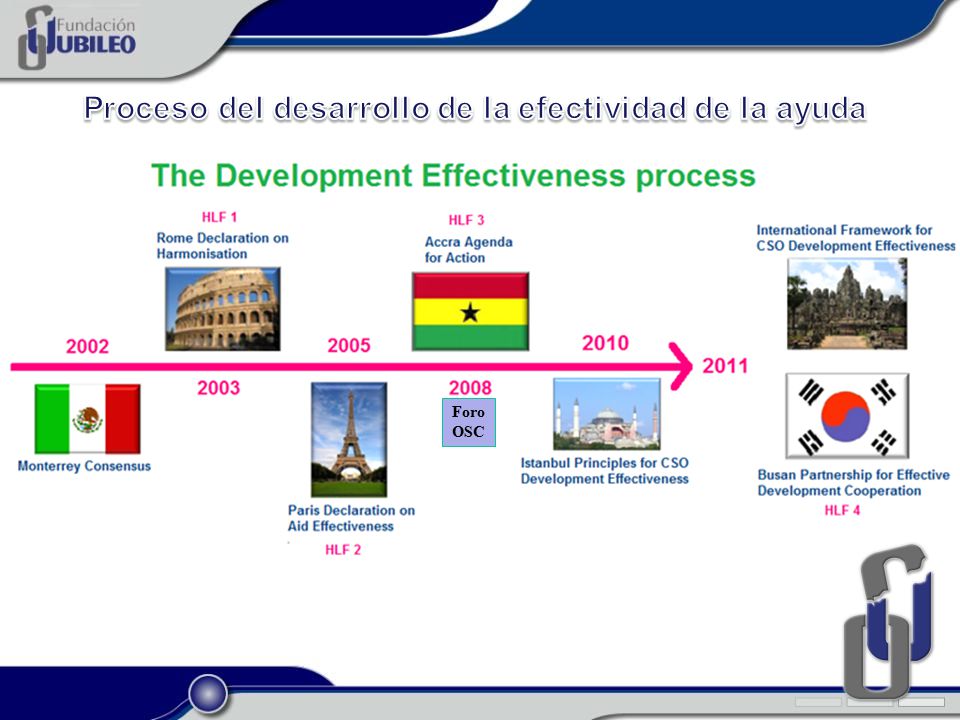Image resolution: width=960 pixels, height=720 pixels.
Task: Click the large Jubileo emblem at bottom right
Action: (888, 622)
